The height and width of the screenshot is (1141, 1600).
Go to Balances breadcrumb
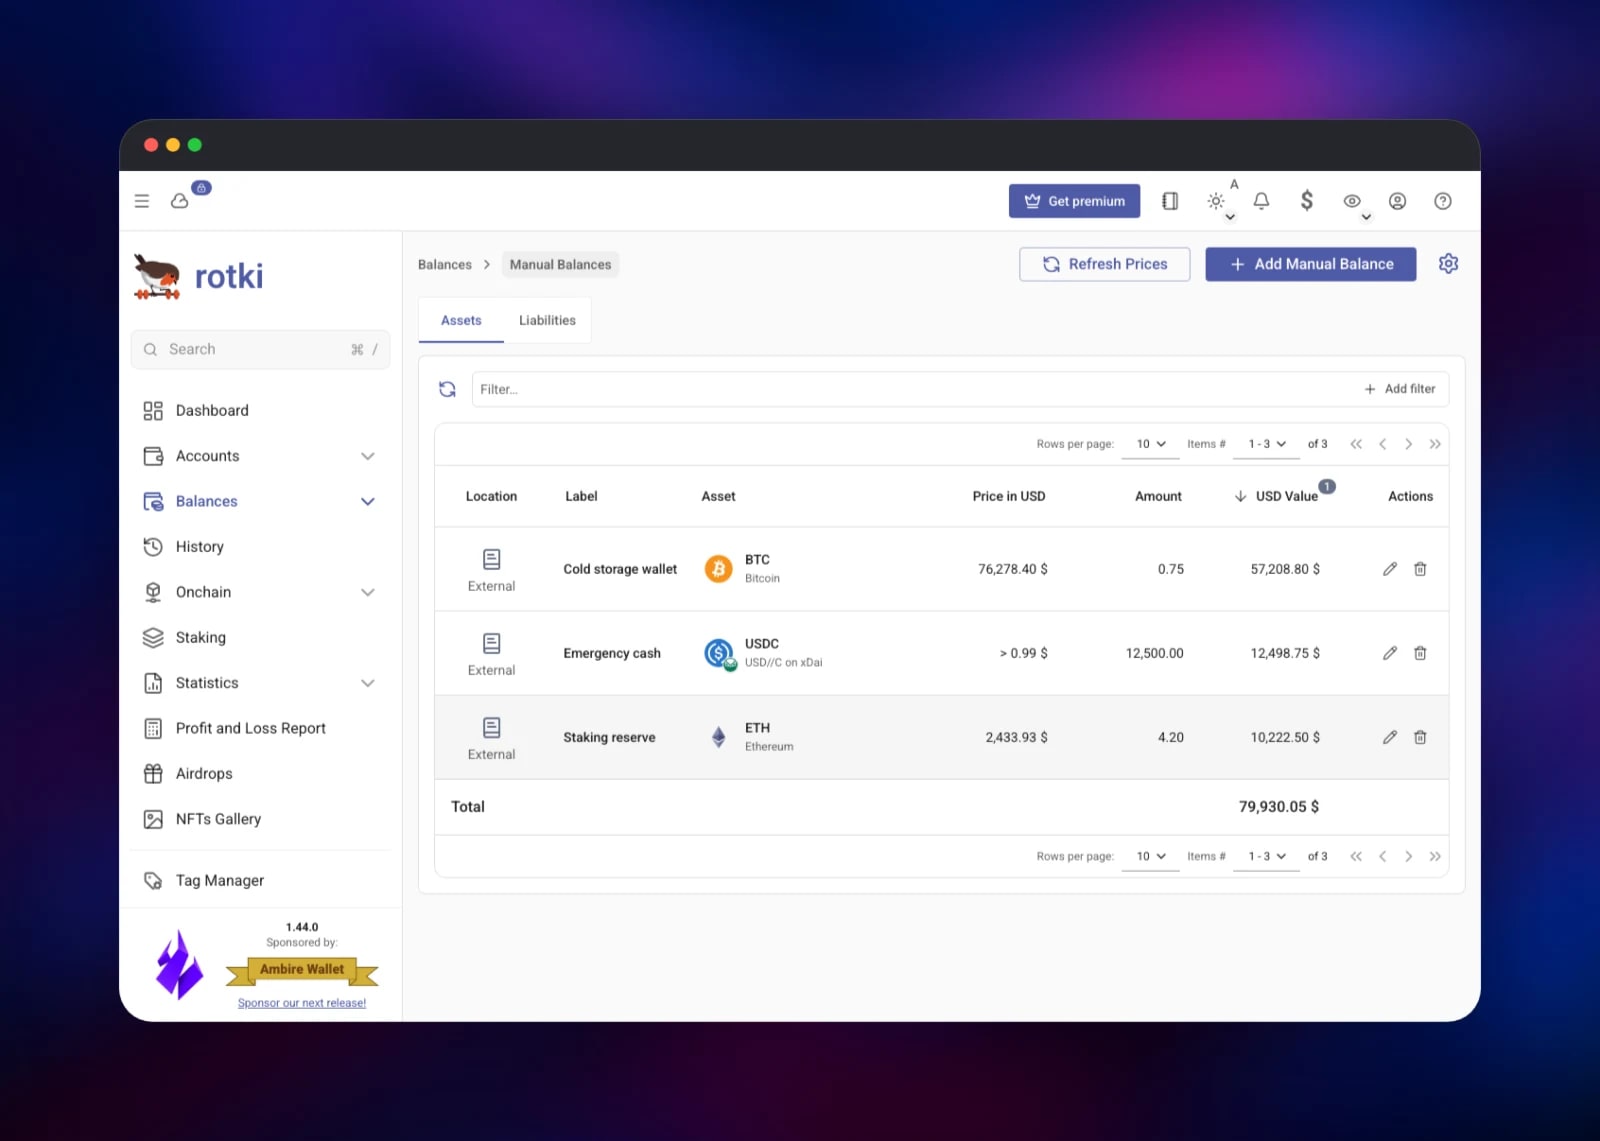445,265
